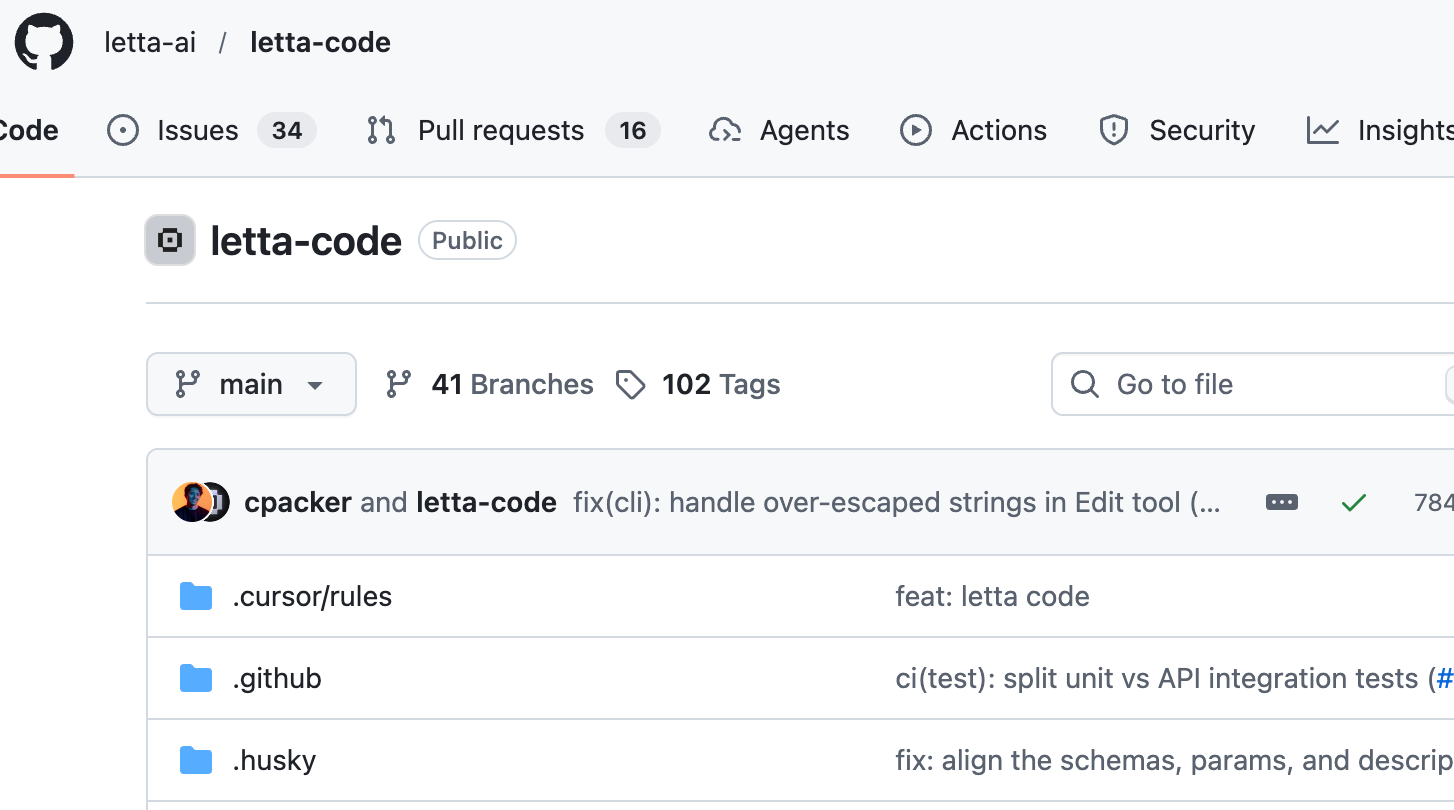Click the Insights graph icon
Viewport: 1454px width, 810px height.
1323,131
